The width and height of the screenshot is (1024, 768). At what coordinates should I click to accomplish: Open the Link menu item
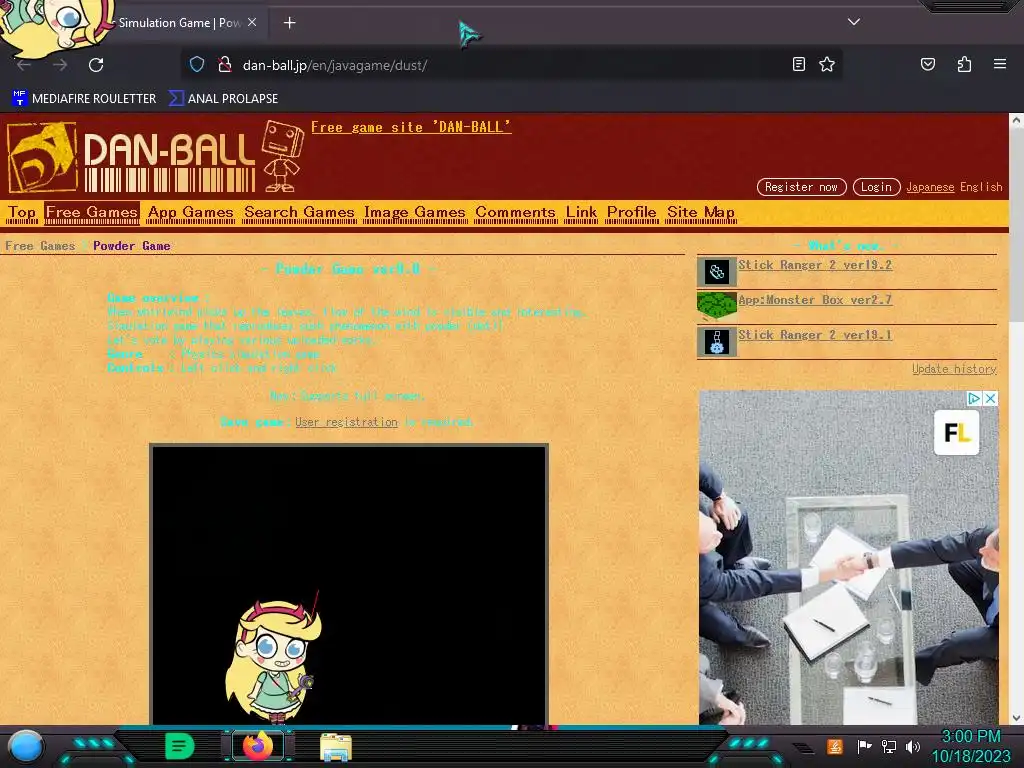[581, 212]
